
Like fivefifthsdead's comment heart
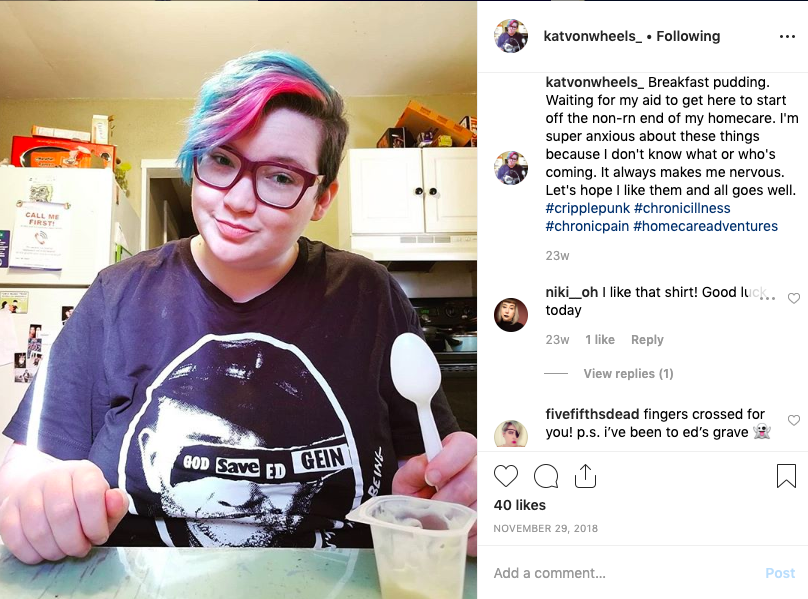[x=794, y=420]
